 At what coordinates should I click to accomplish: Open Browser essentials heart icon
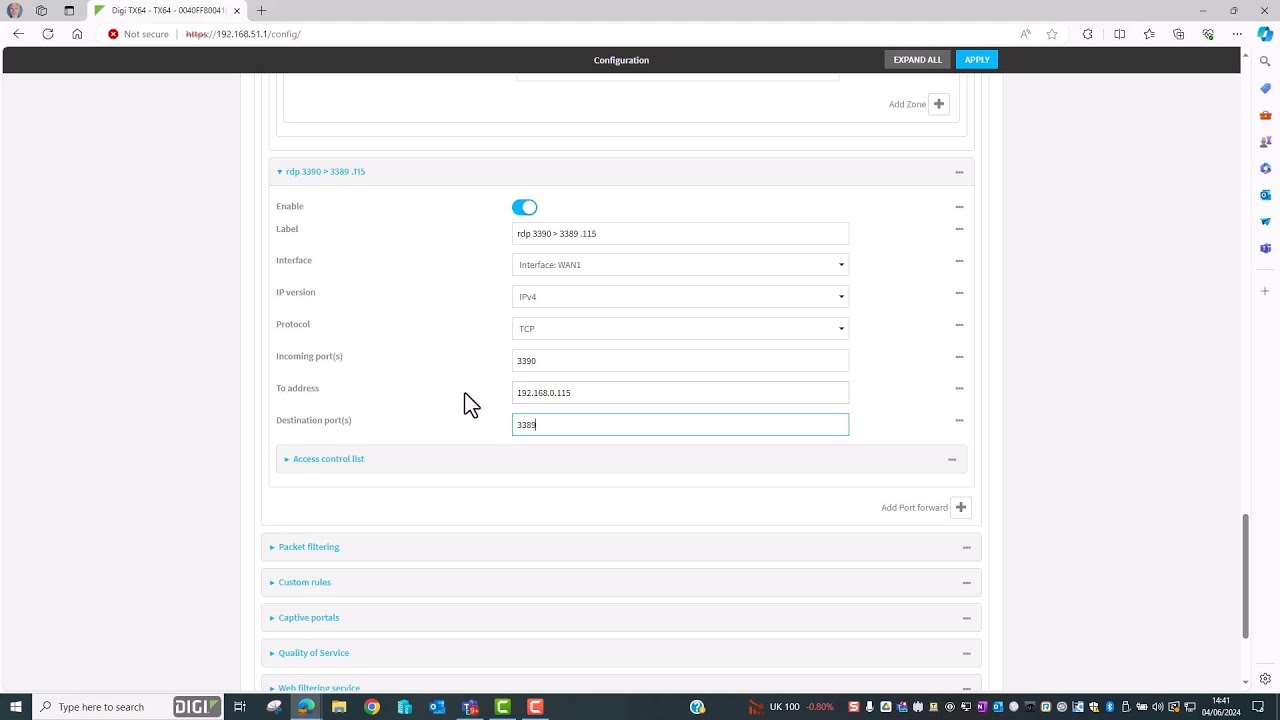pyautogui.click(x=1208, y=34)
